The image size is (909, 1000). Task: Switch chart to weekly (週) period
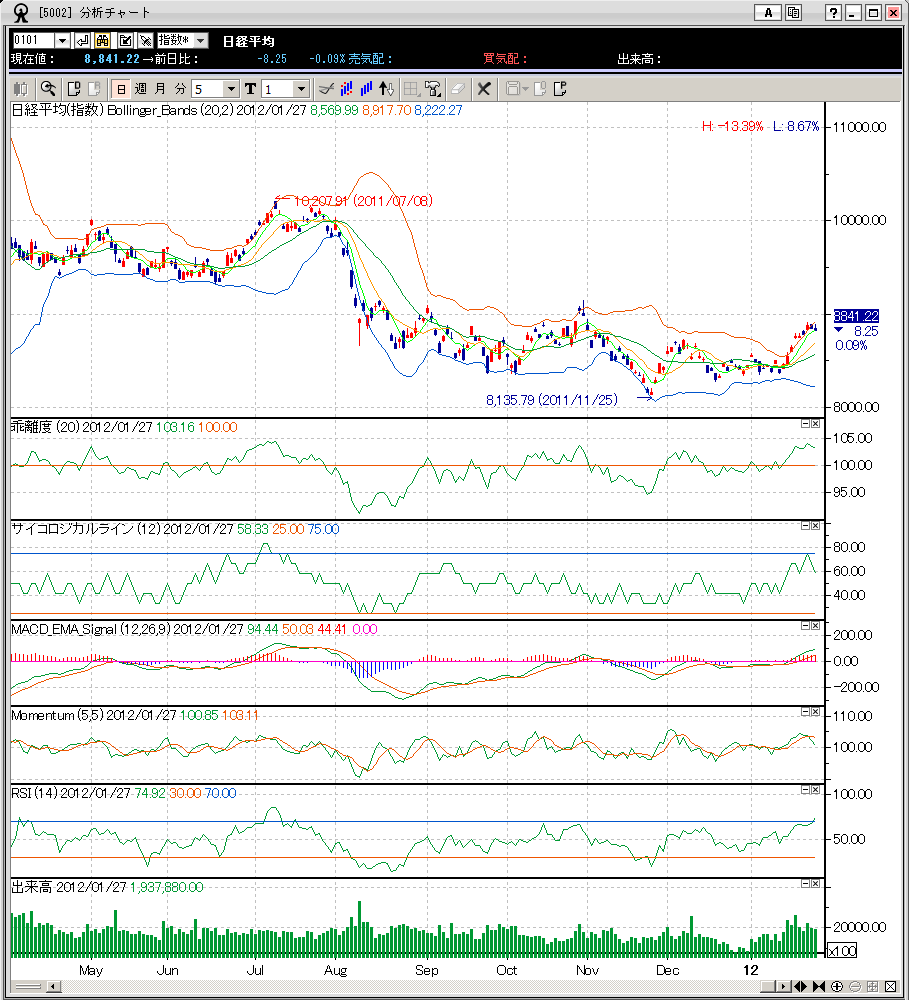[141, 88]
